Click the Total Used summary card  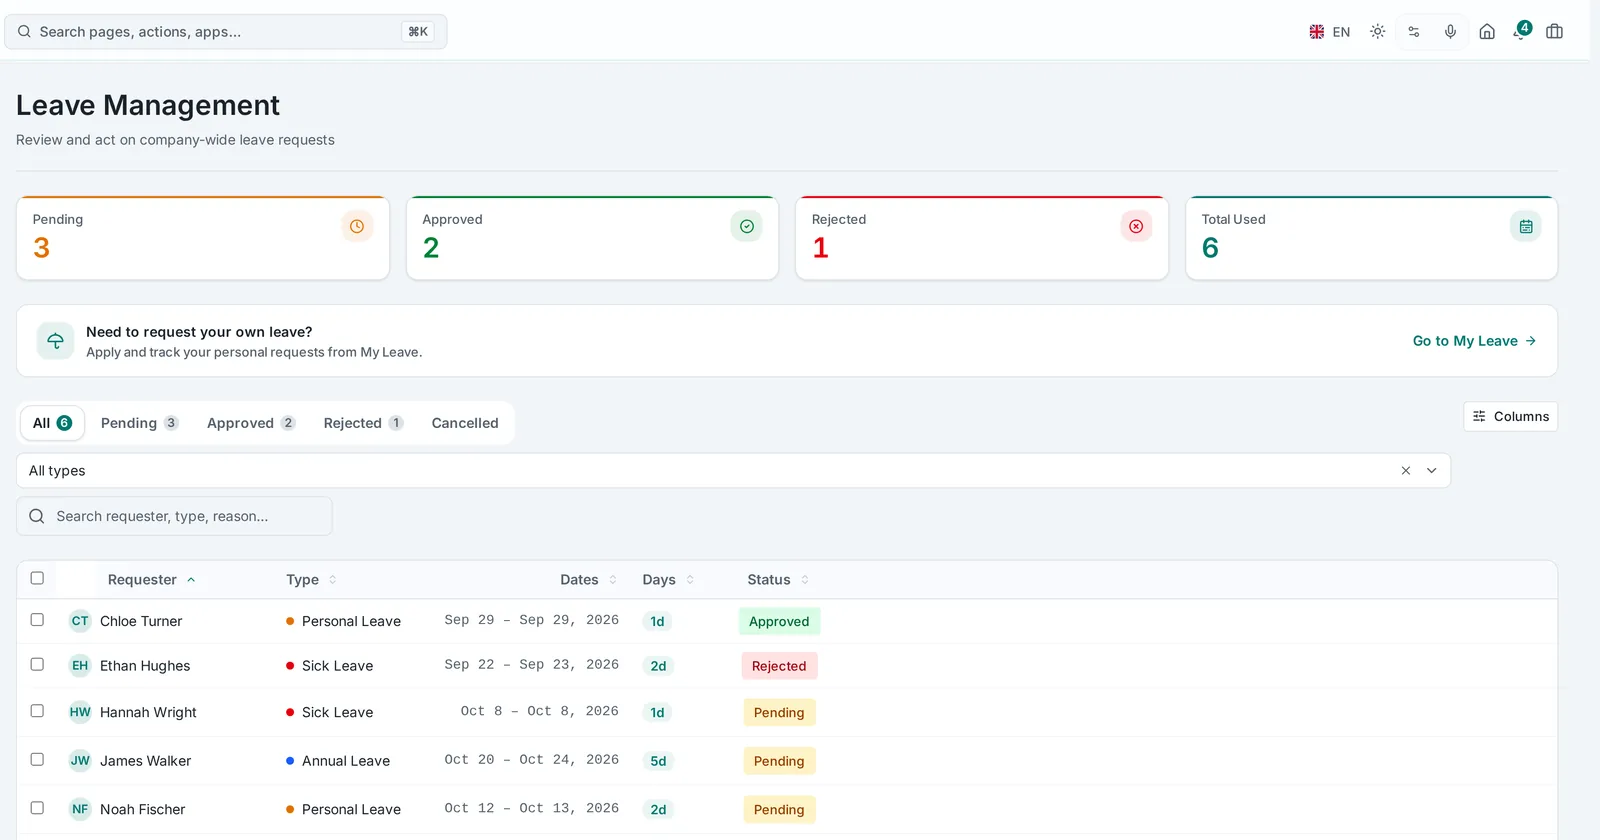[1371, 238]
